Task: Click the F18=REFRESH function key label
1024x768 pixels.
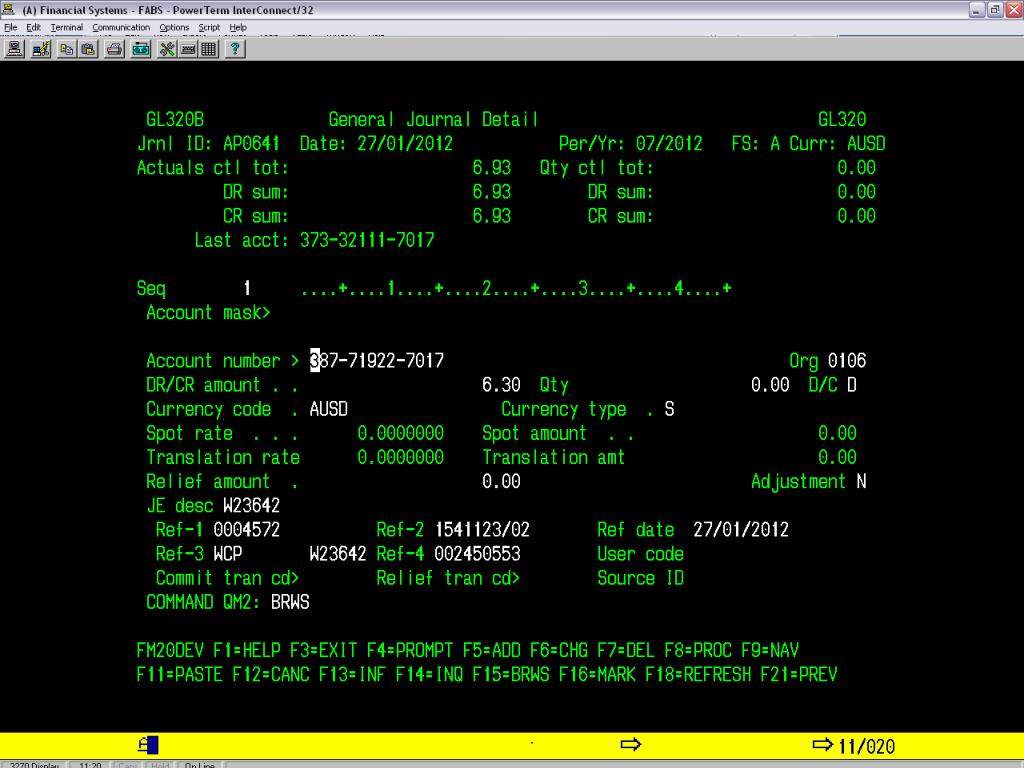Action: tap(698, 675)
